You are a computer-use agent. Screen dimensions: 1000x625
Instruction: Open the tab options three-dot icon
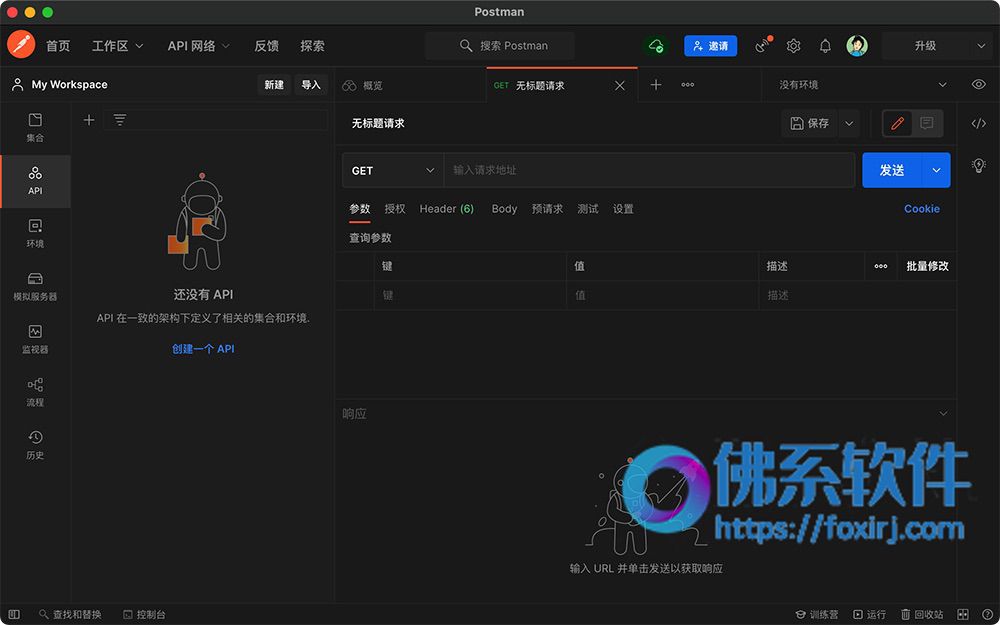[688, 85]
